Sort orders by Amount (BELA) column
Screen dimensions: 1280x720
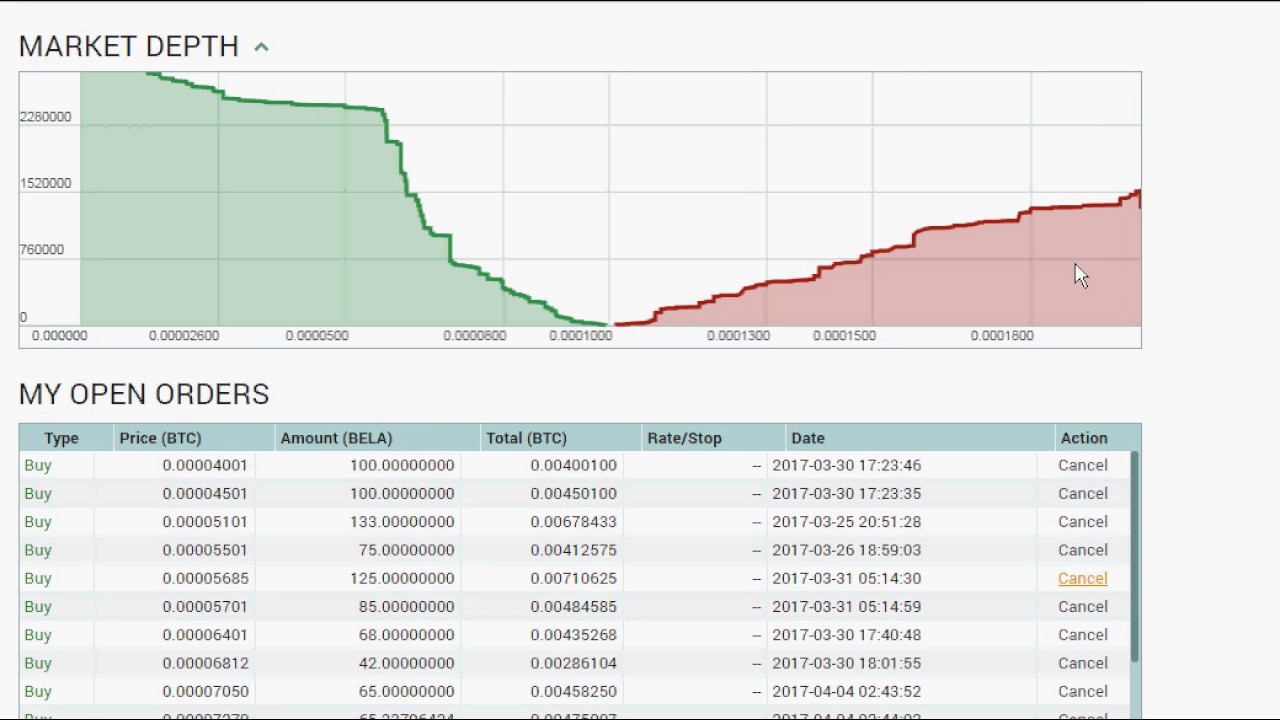click(336, 438)
